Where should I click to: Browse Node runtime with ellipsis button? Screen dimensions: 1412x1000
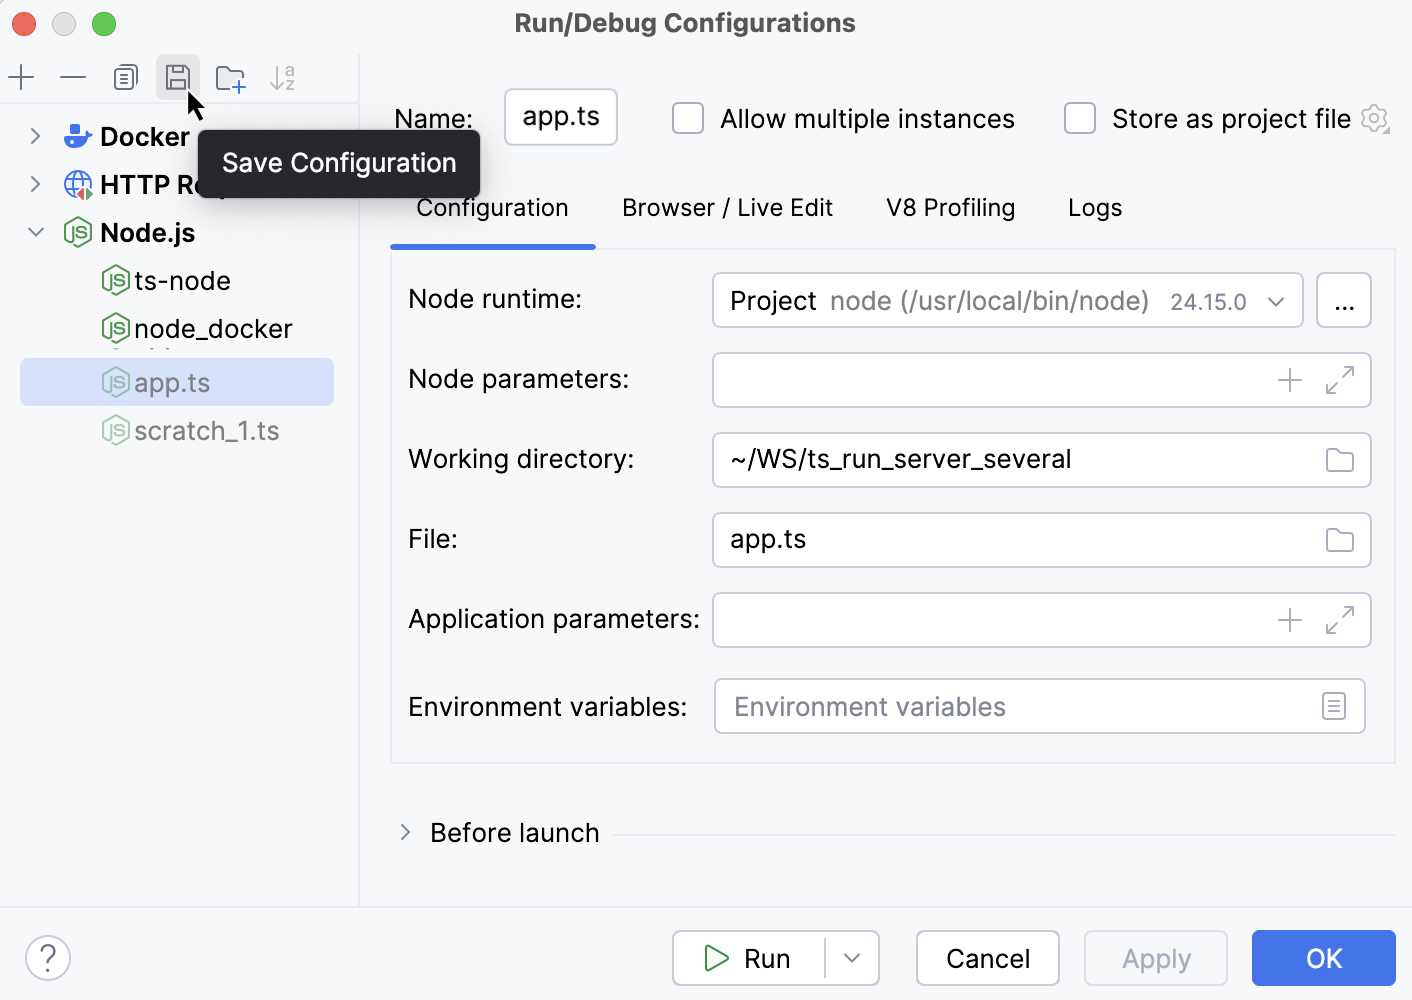click(x=1344, y=300)
